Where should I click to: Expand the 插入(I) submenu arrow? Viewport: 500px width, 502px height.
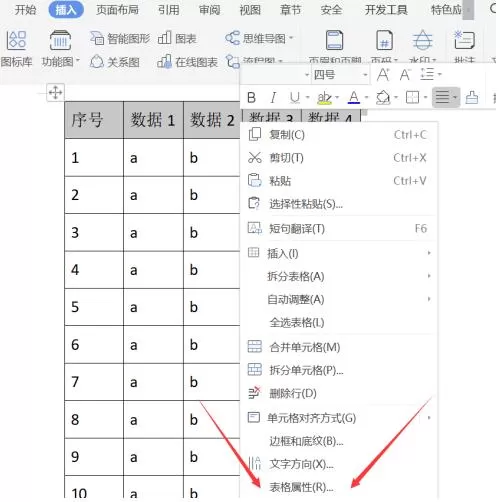429,253
